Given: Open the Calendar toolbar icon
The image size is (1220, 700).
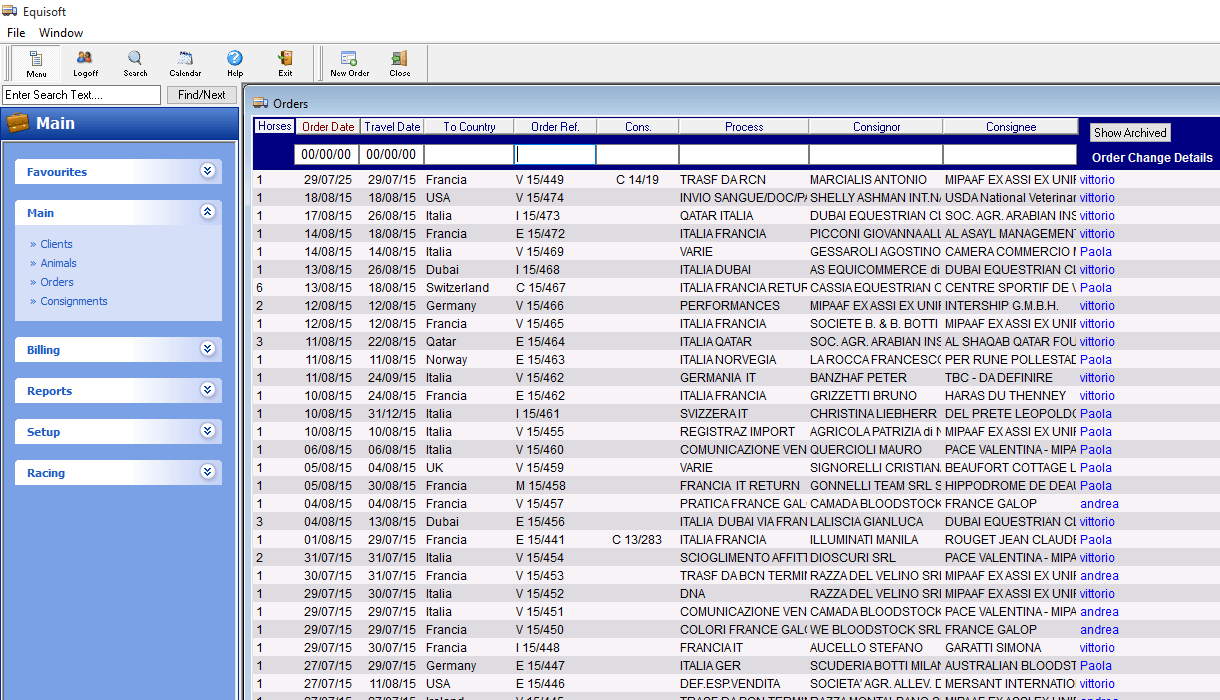Looking at the screenshot, I should (185, 63).
